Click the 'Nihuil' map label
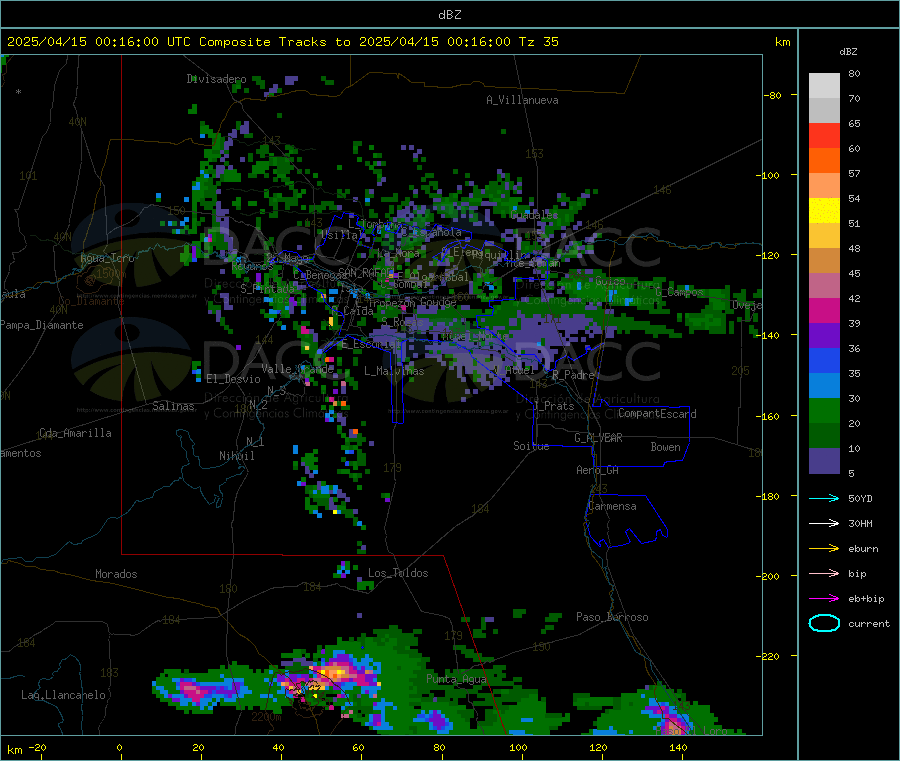 pyautogui.click(x=236, y=456)
